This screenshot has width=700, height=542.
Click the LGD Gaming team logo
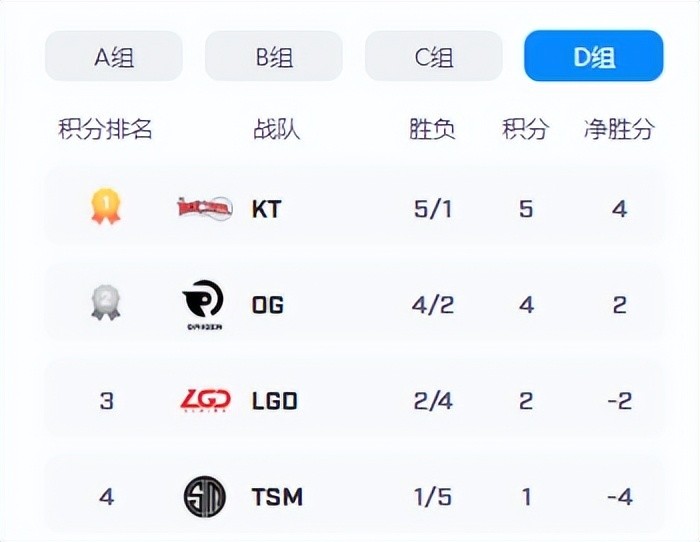(204, 401)
